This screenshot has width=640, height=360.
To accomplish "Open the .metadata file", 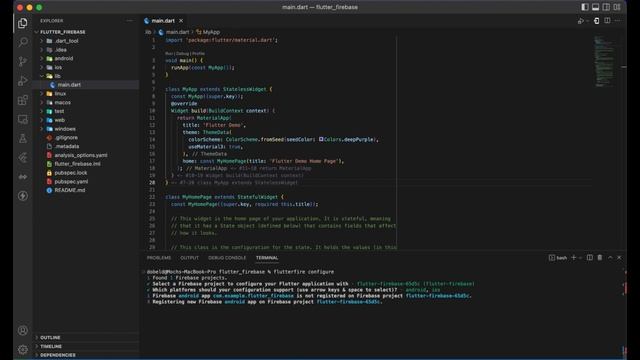I will tap(67, 146).
